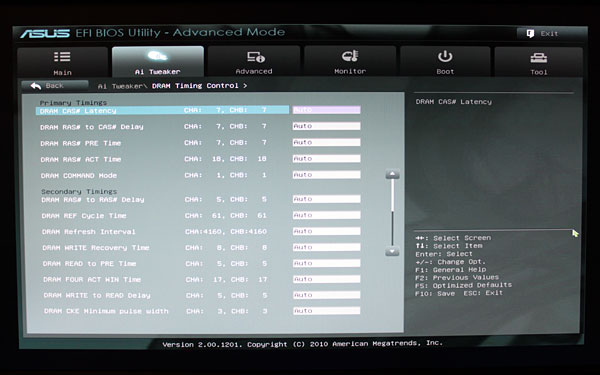This screenshot has width=600, height=375.
Task: Click the Back arrow icon
Action: [x=36, y=86]
